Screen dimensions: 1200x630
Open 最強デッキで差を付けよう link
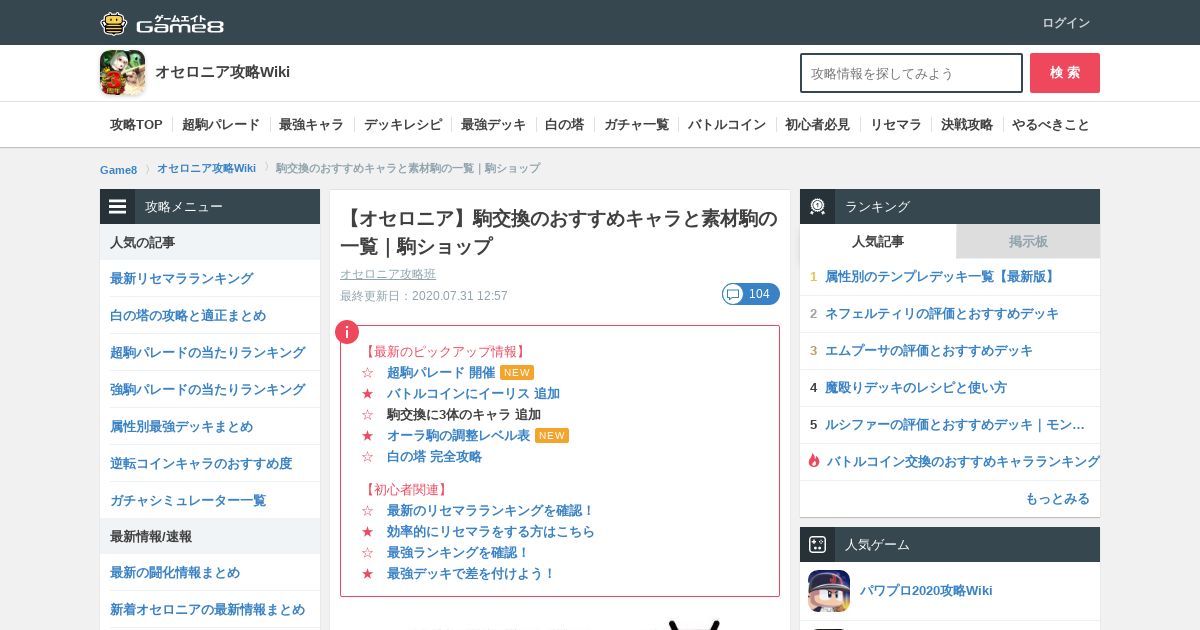(471, 573)
